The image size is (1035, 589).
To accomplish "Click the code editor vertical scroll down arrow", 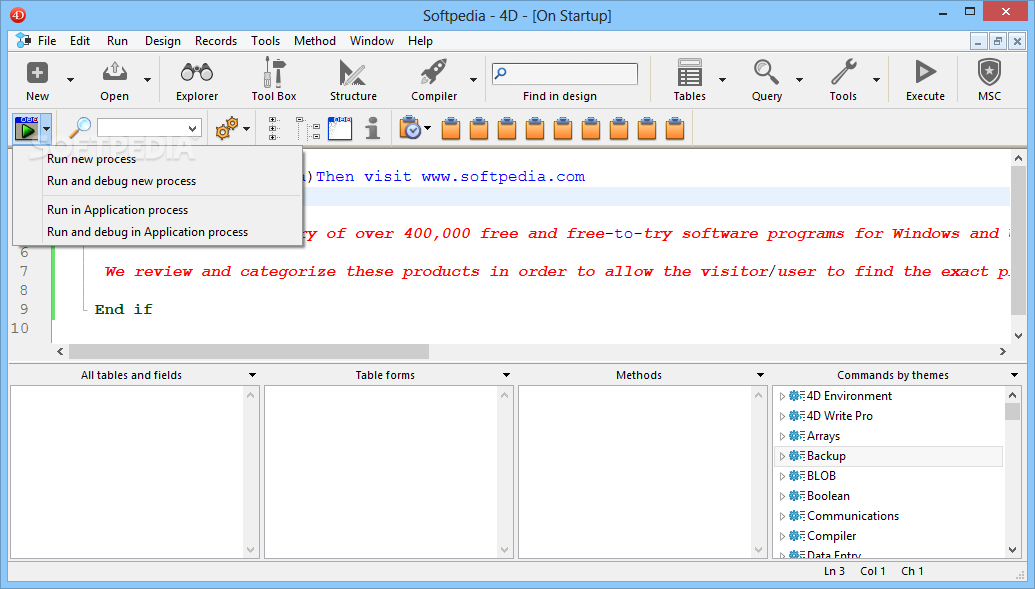I will (1018, 335).
